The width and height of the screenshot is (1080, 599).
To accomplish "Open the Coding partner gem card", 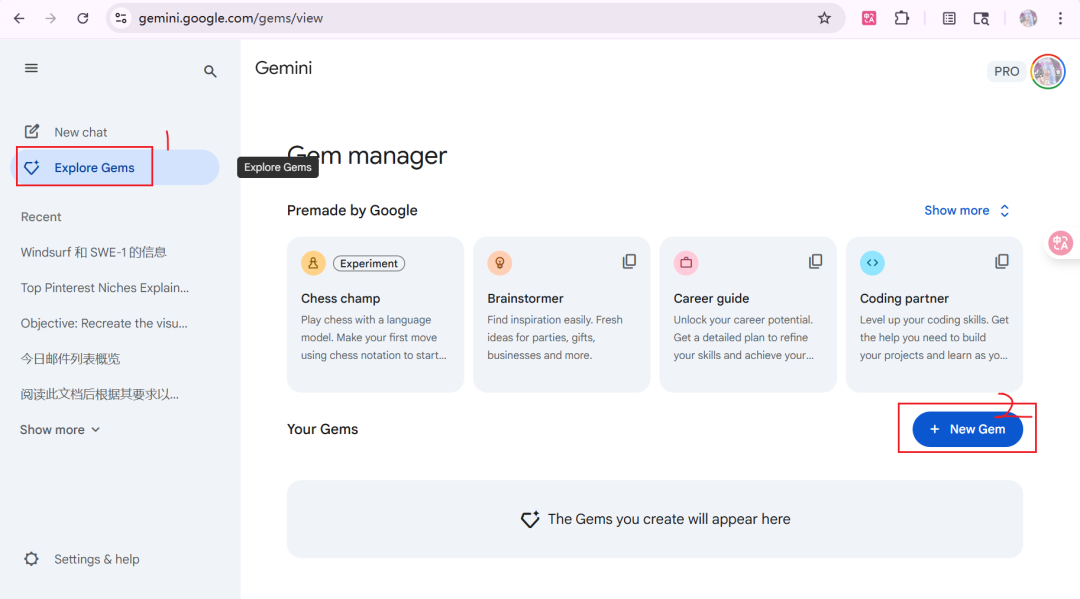I will (x=934, y=315).
